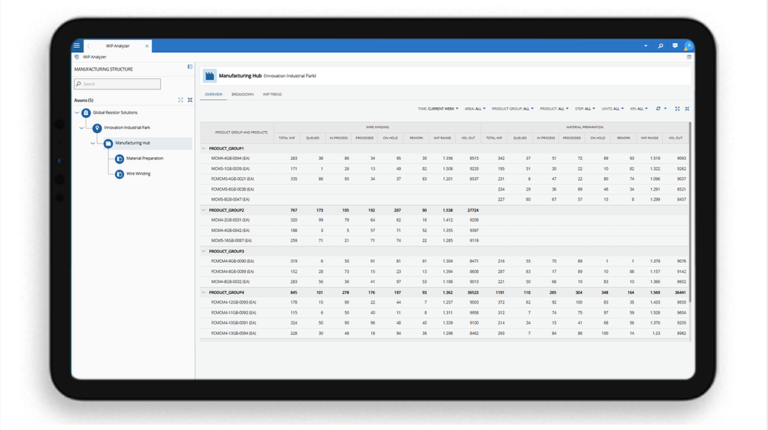
Task: Collapse all assets in tree
Action: (190, 100)
